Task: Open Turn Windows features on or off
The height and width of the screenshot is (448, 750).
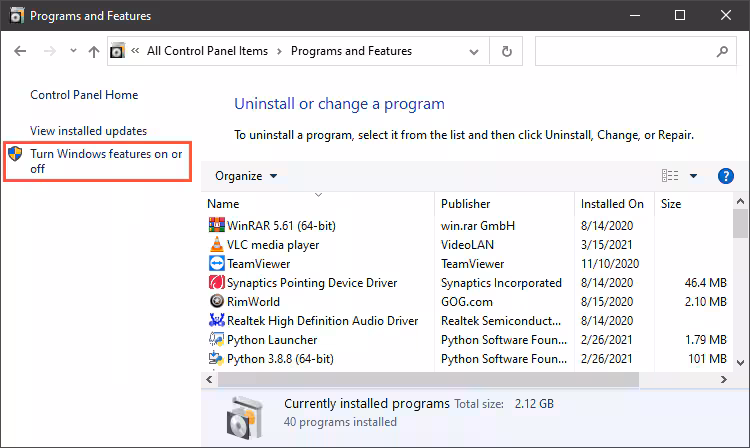Action: pos(105,161)
